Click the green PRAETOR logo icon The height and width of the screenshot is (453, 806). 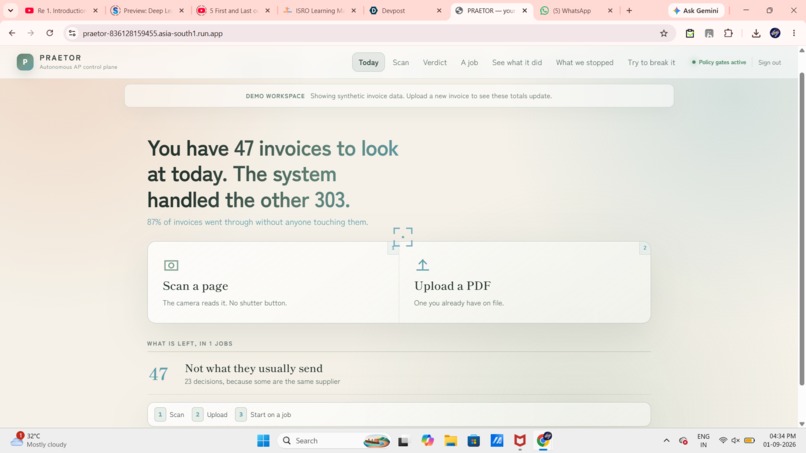[25, 62]
